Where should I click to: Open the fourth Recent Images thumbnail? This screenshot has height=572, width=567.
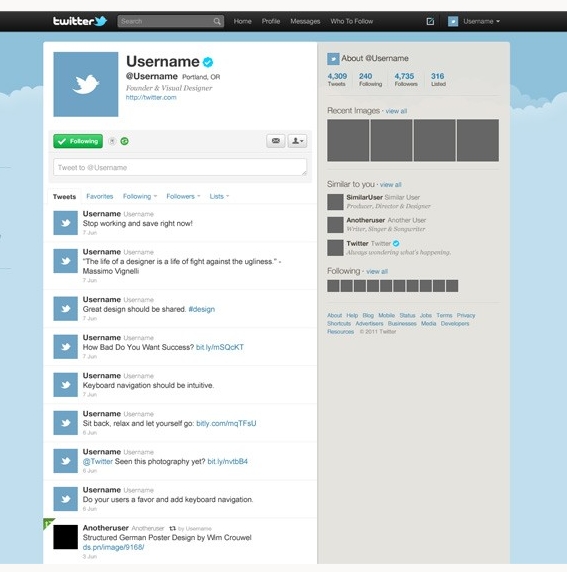point(478,140)
